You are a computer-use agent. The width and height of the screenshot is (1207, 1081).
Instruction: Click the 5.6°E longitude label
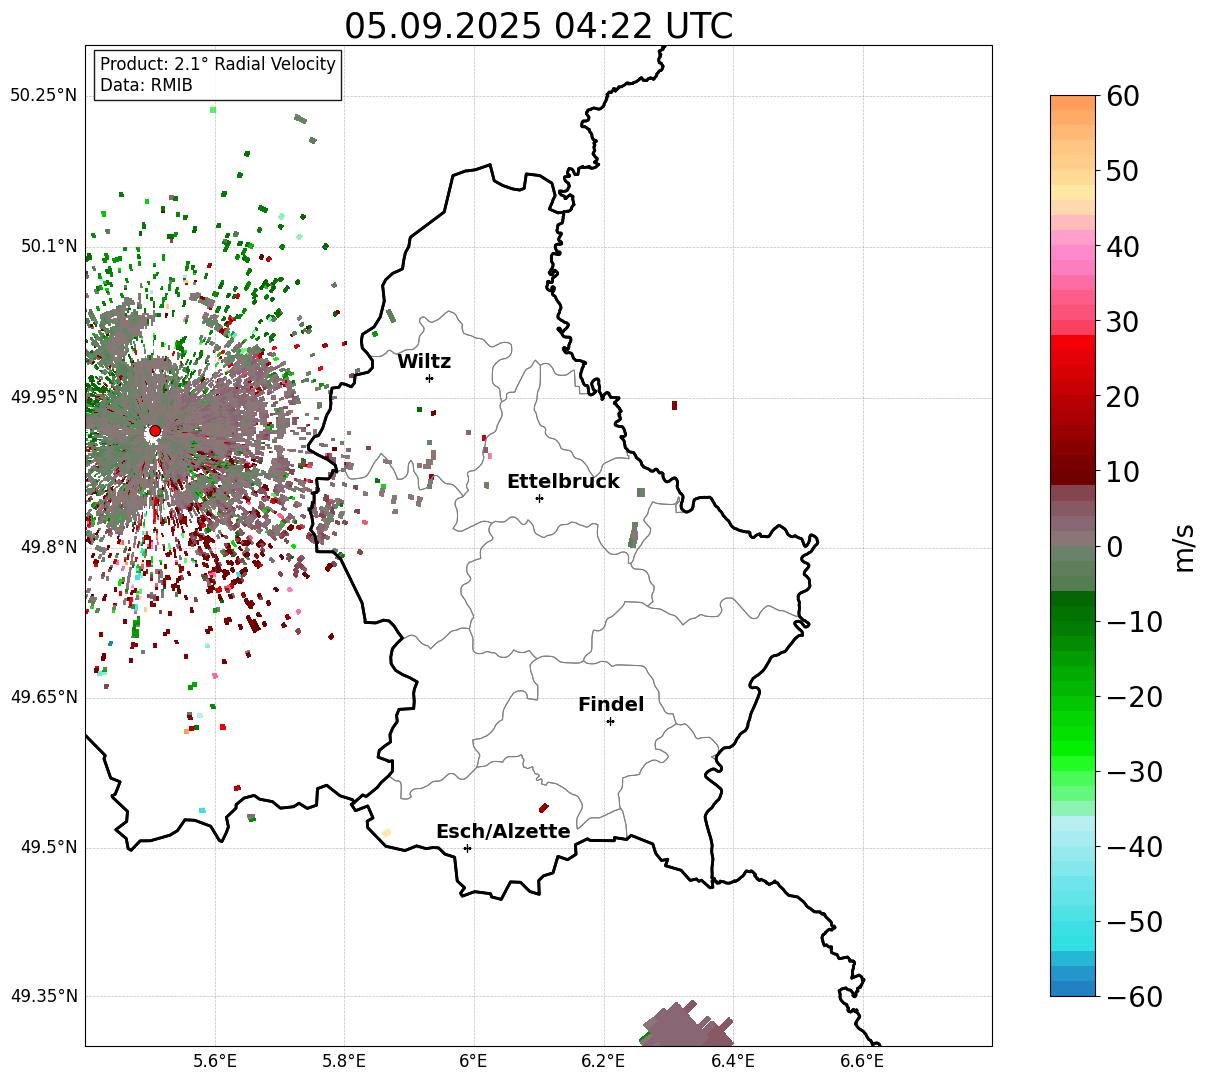[215, 1060]
